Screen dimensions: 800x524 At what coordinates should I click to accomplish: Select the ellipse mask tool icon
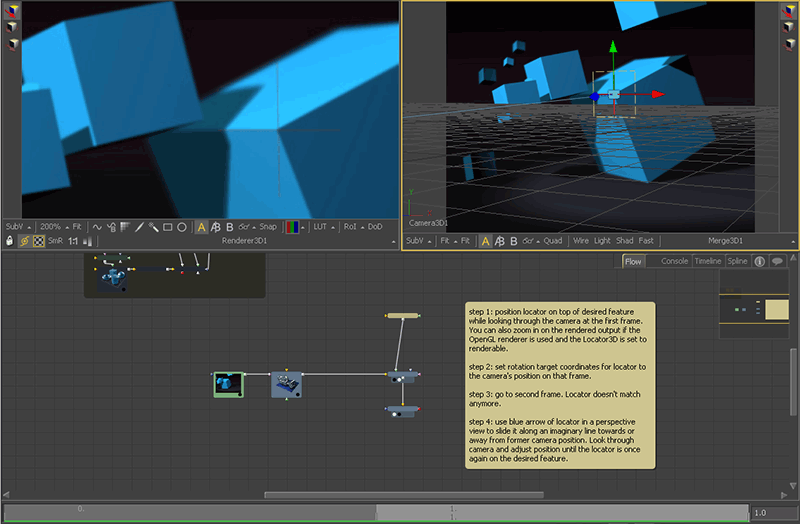click(x=182, y=227)
